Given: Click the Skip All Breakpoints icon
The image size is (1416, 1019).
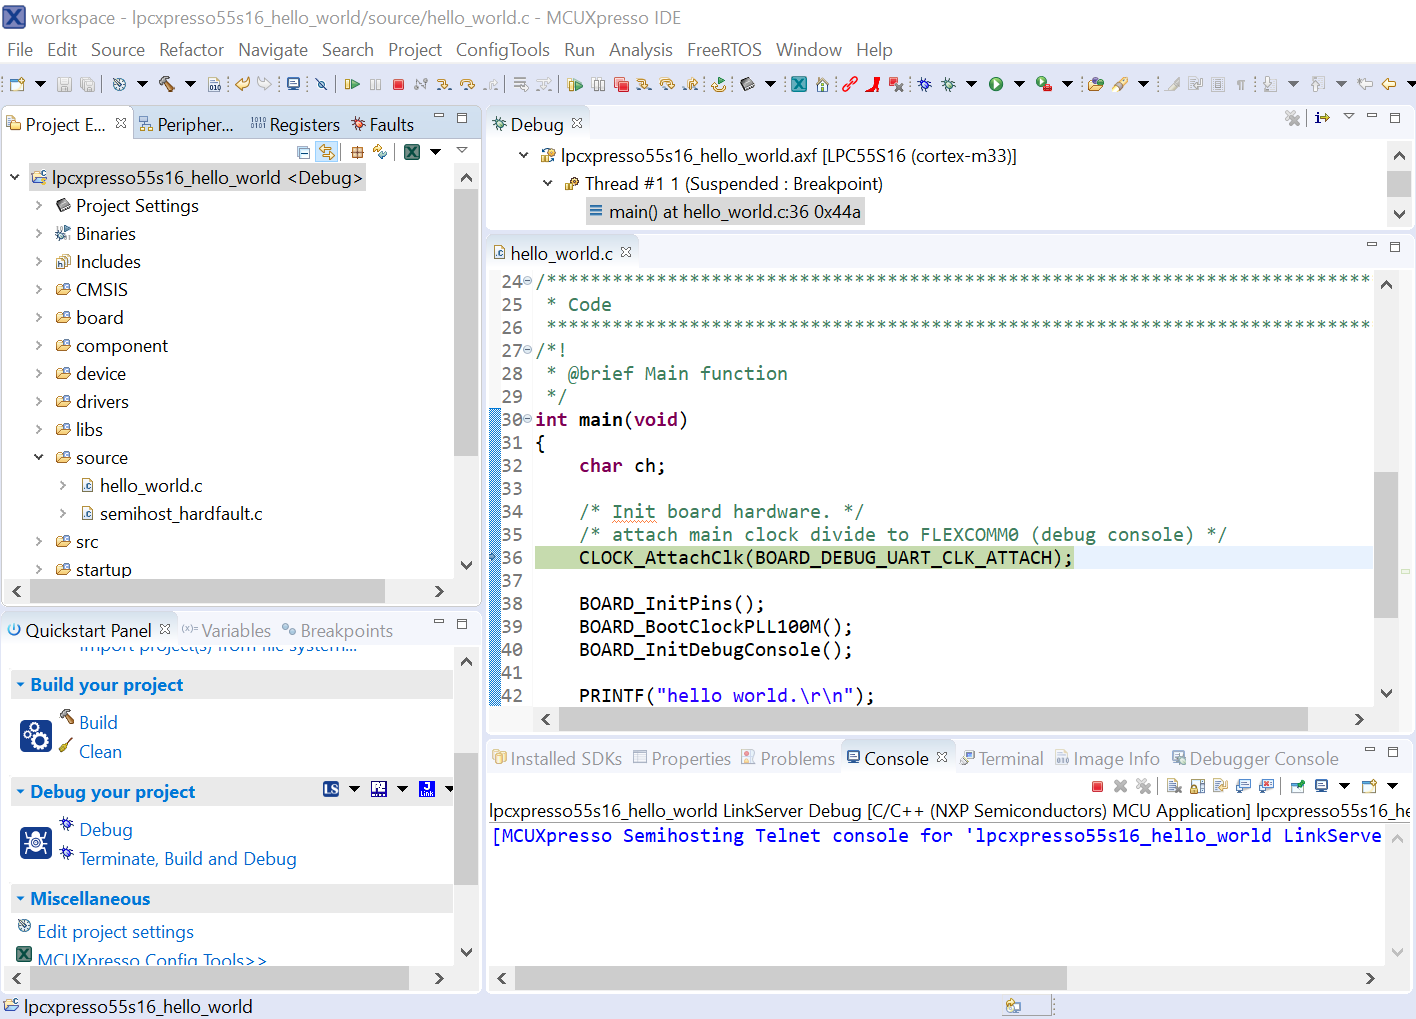Looking at the screenshot, I should [321, 85].
